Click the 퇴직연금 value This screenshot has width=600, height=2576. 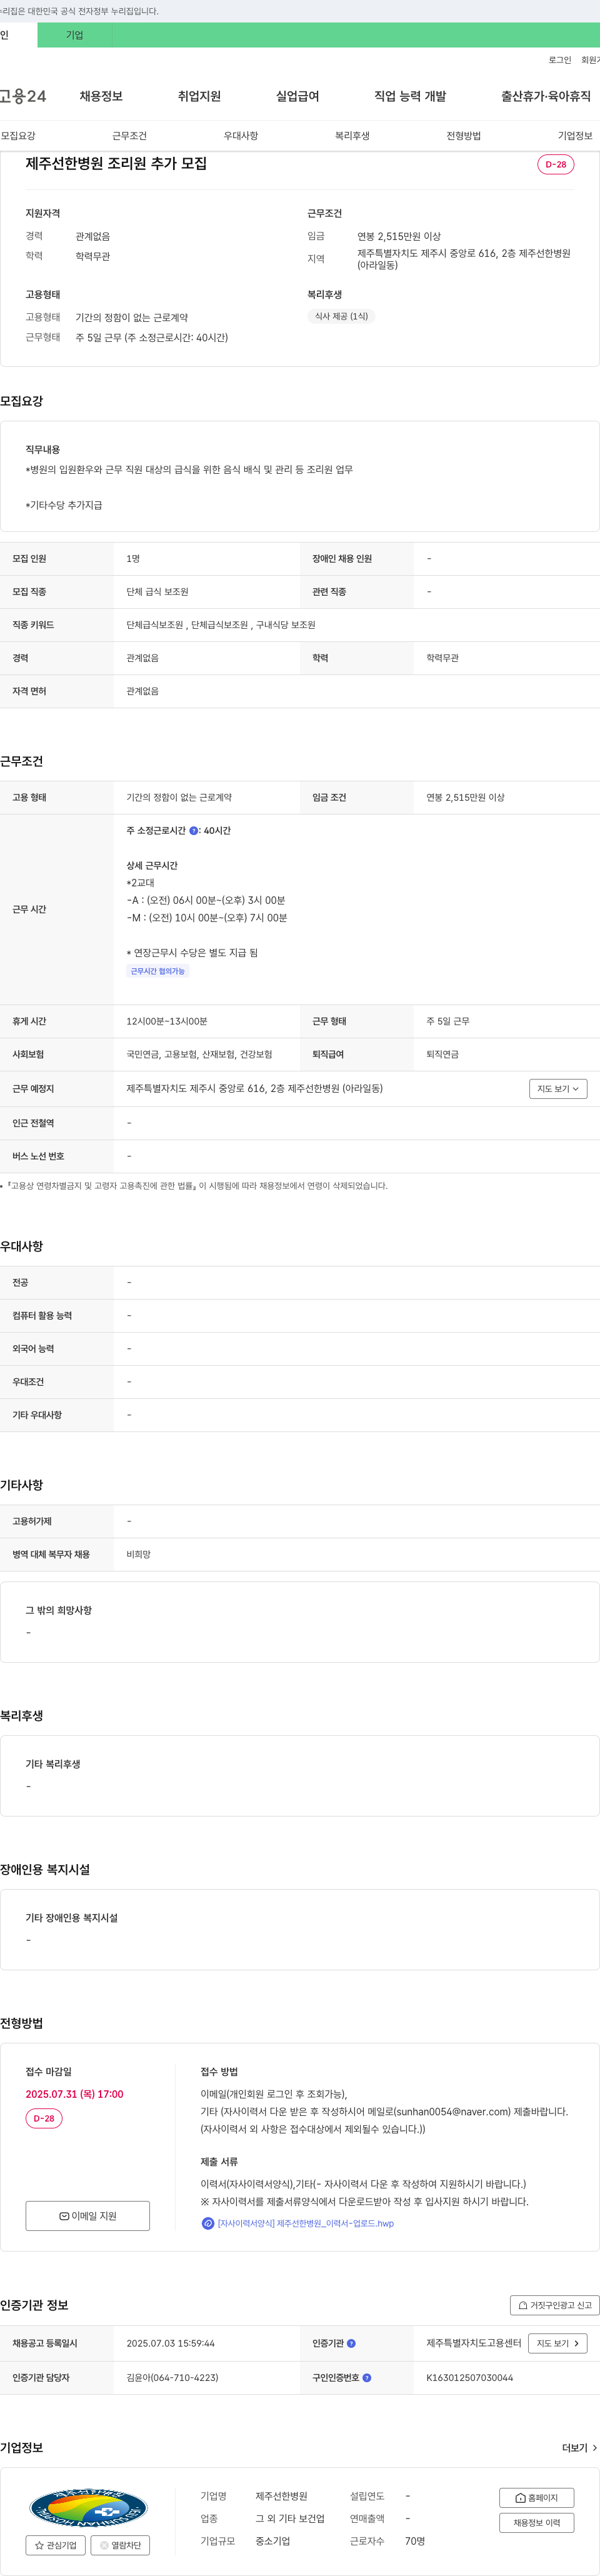pyautogui.click(x=443, y=1054)
